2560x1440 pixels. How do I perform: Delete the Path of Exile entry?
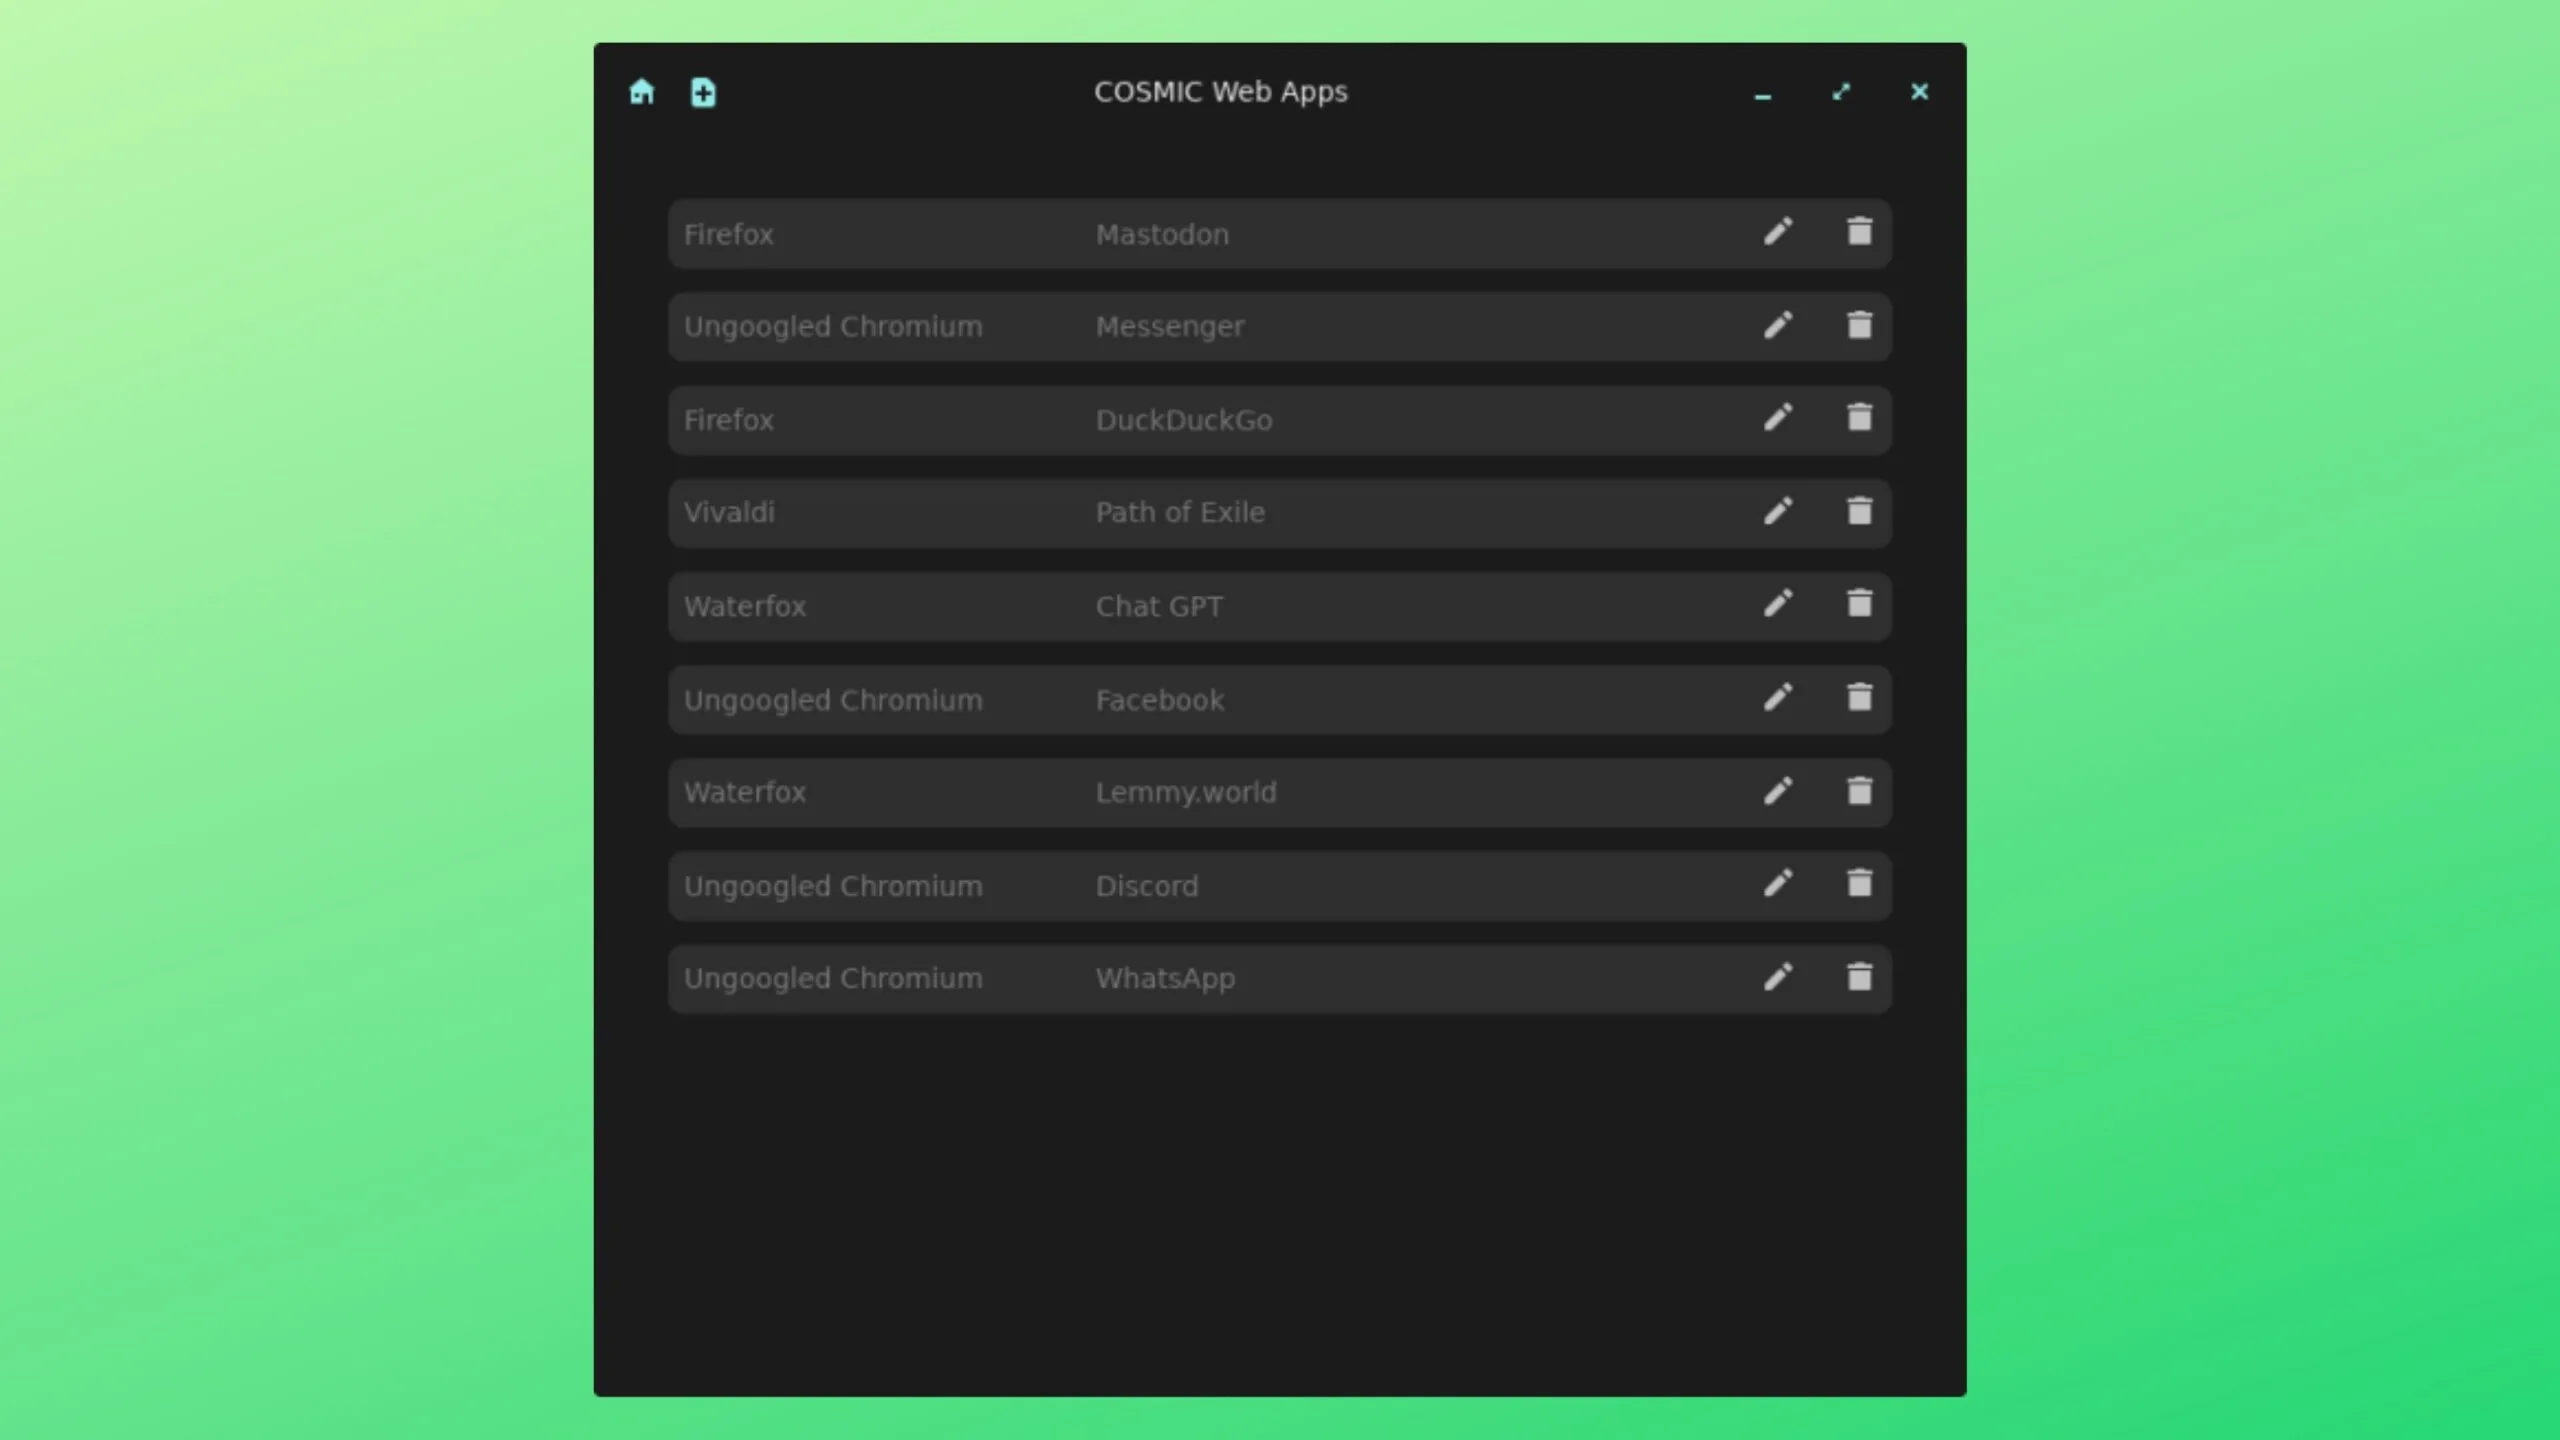[1859, 511]
